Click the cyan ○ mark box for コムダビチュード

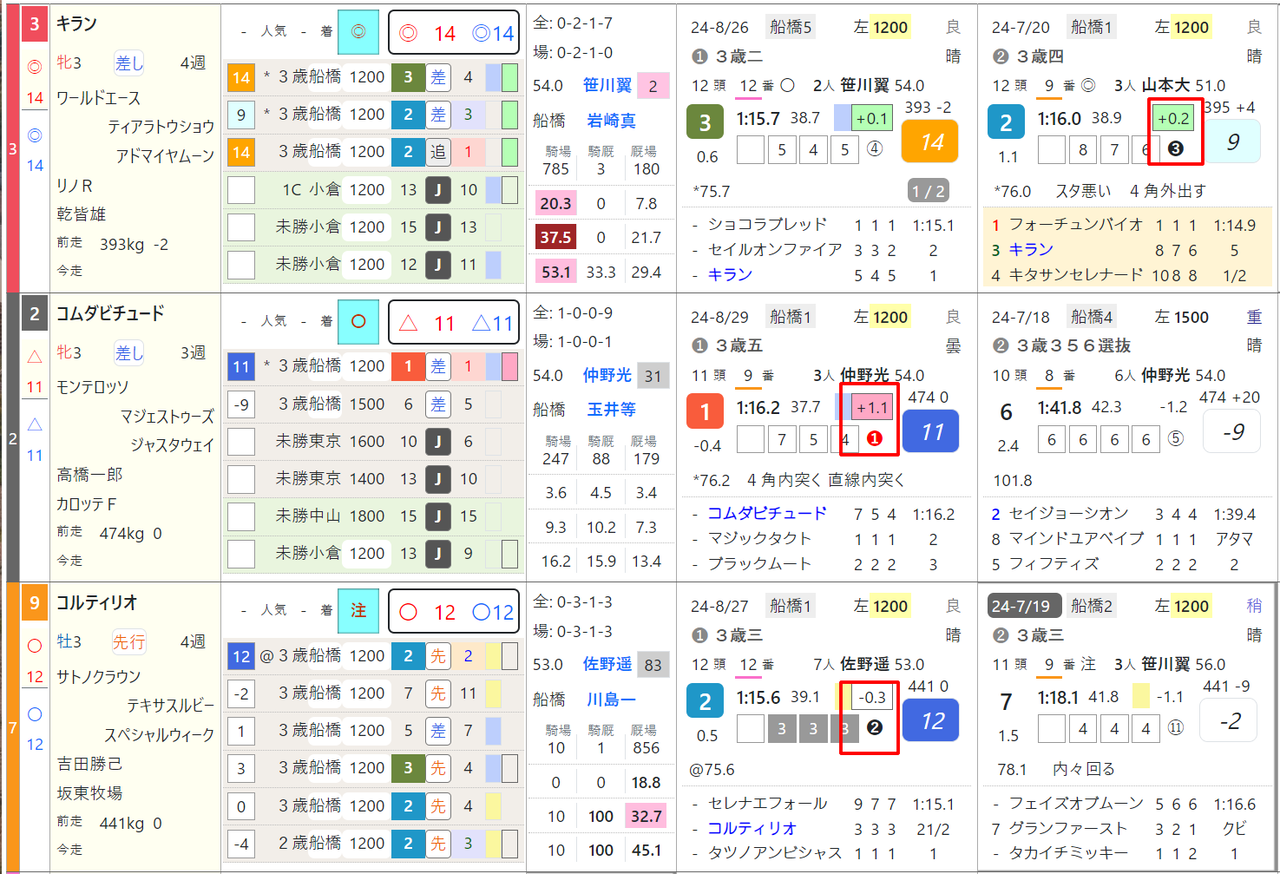coord(358,322)
